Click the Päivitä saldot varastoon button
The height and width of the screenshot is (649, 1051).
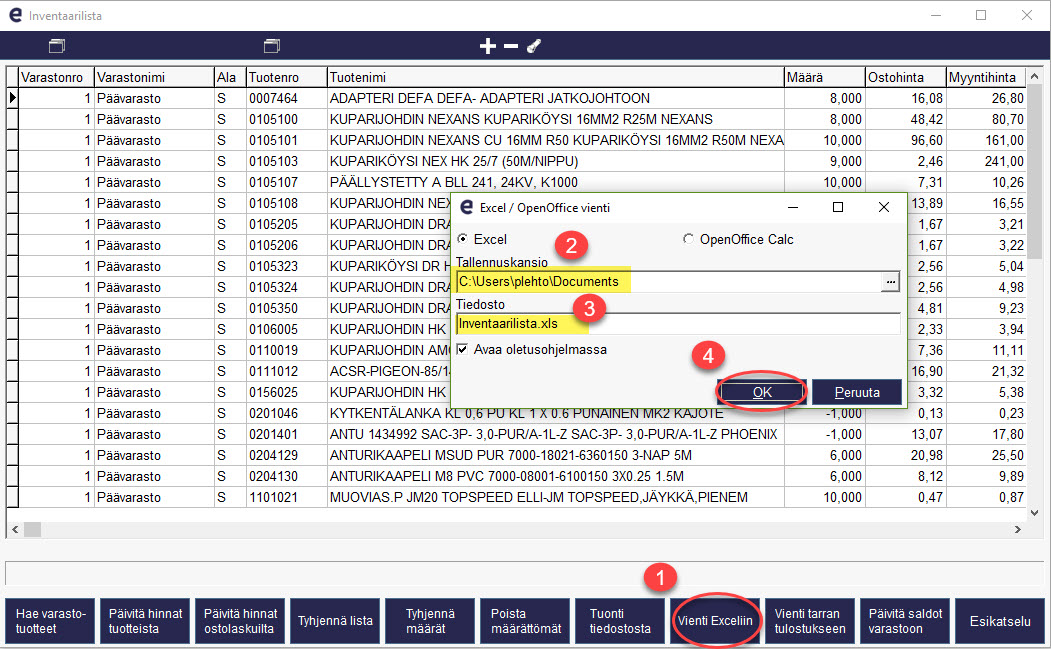click(x=905, y=621)
